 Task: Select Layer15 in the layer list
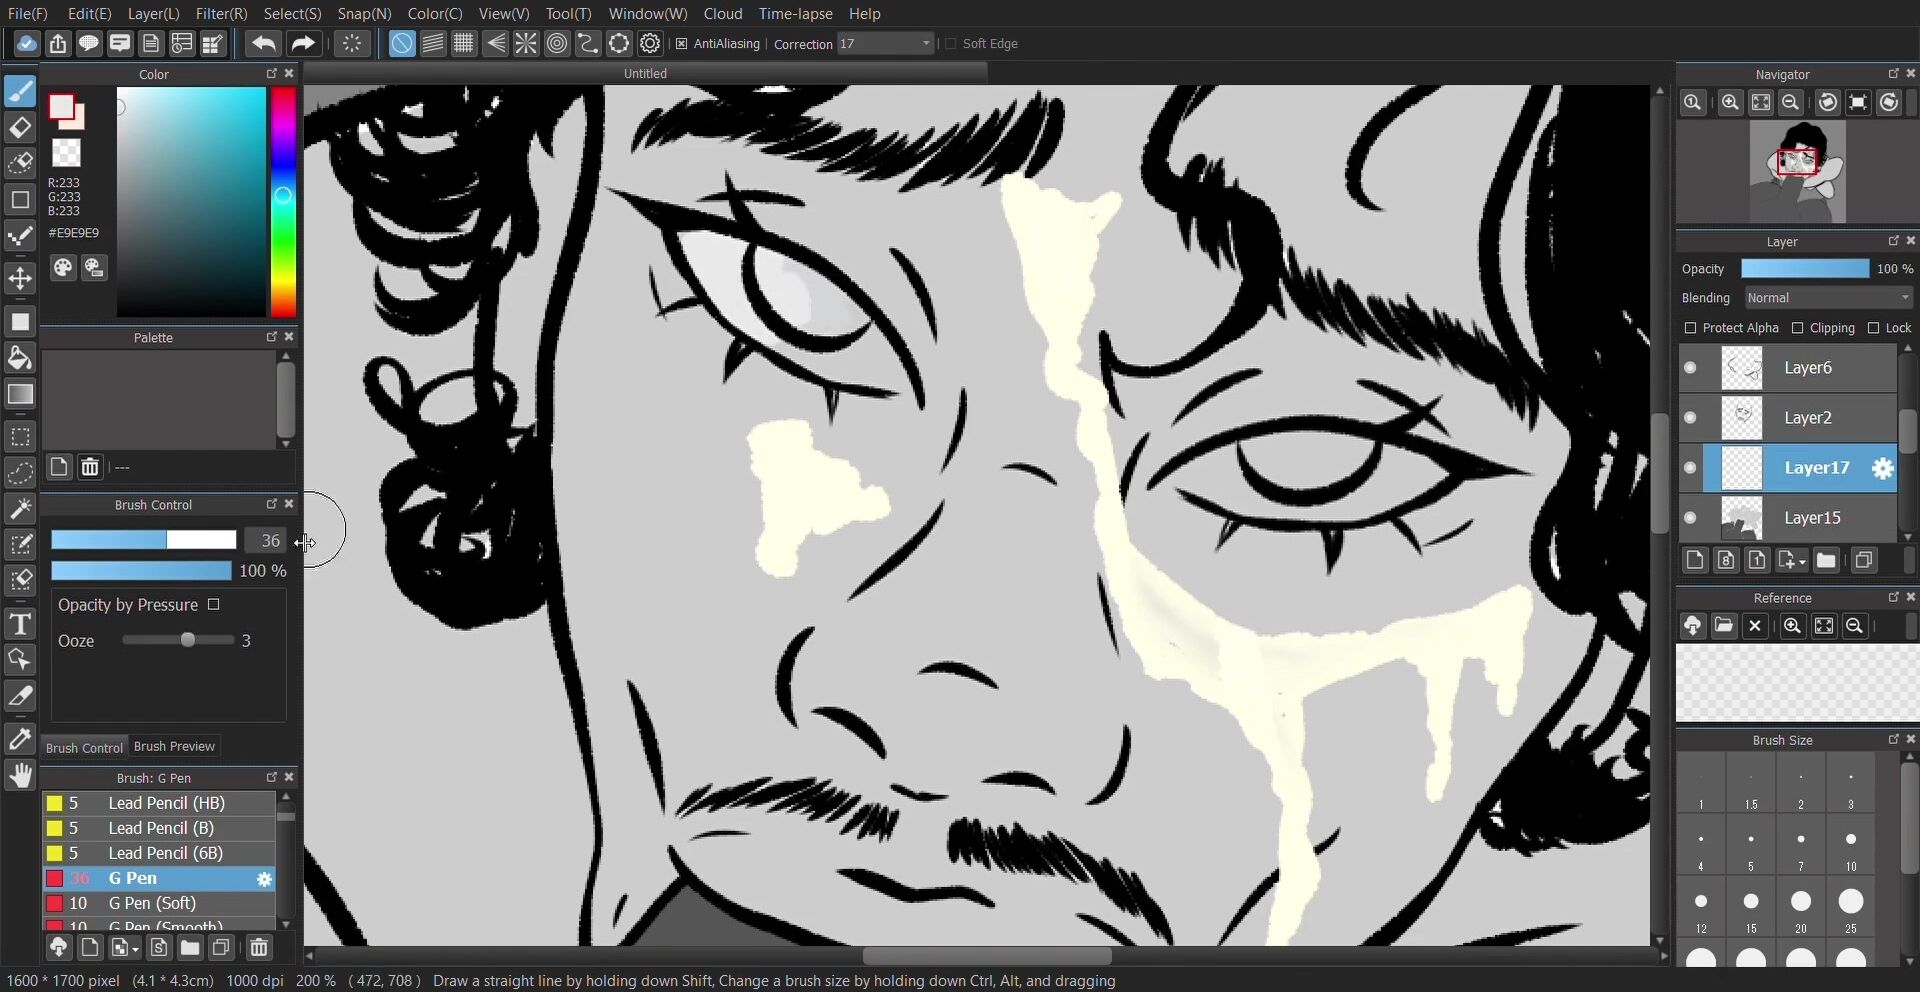coord(1812,518)
